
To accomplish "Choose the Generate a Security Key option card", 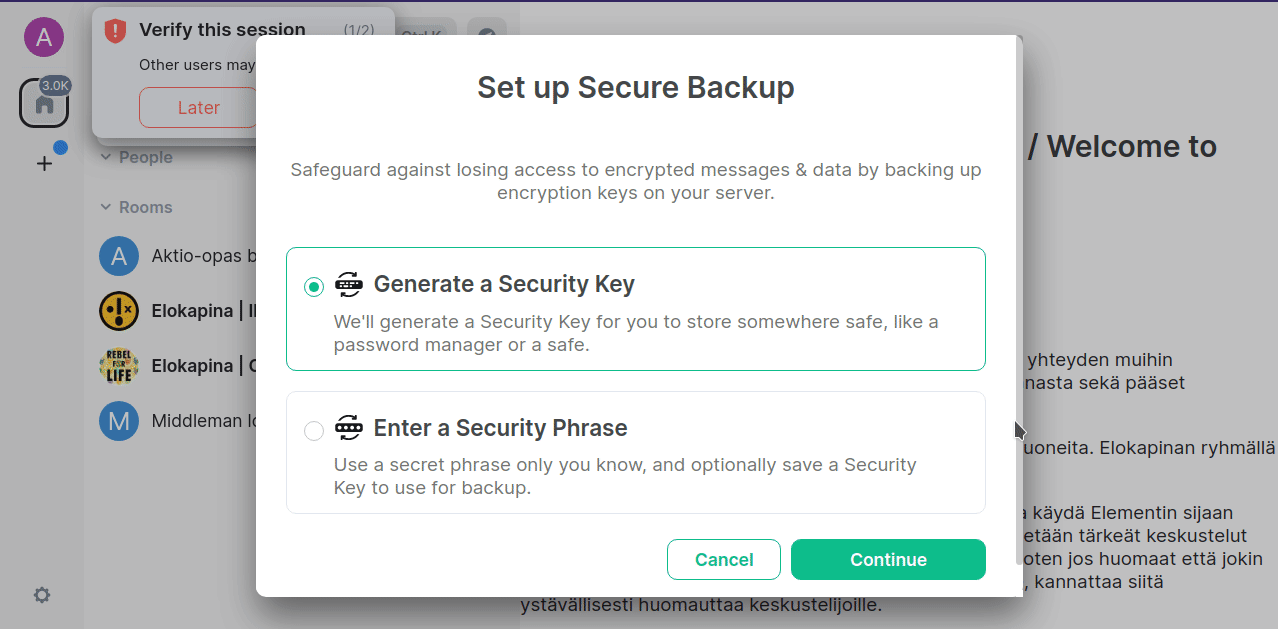I will (x=636, y=309).
